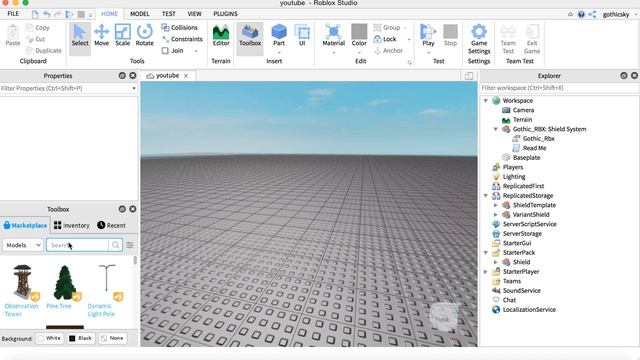Click the Toolbox search magnifier button
Image resolution: width=640 pixels, height=360 pixels.
tap(116, 245)
